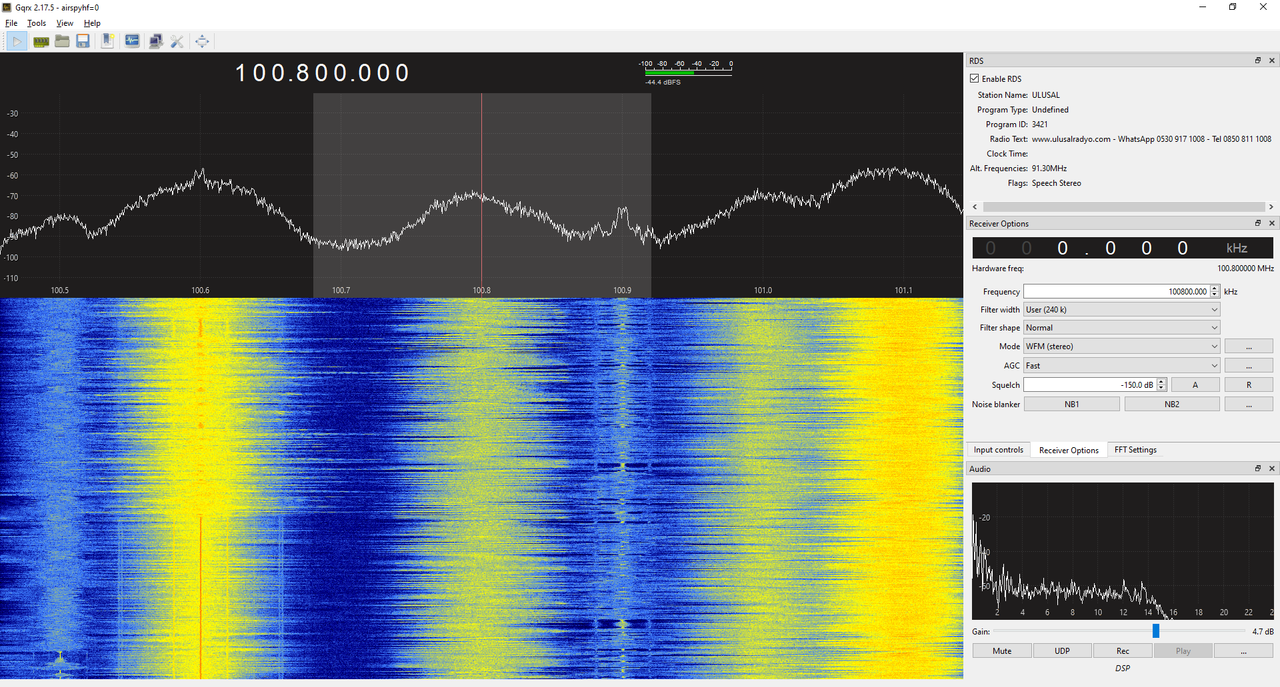
Task: Switch to the Receiver Options tab
Action: click(1069, 450)
